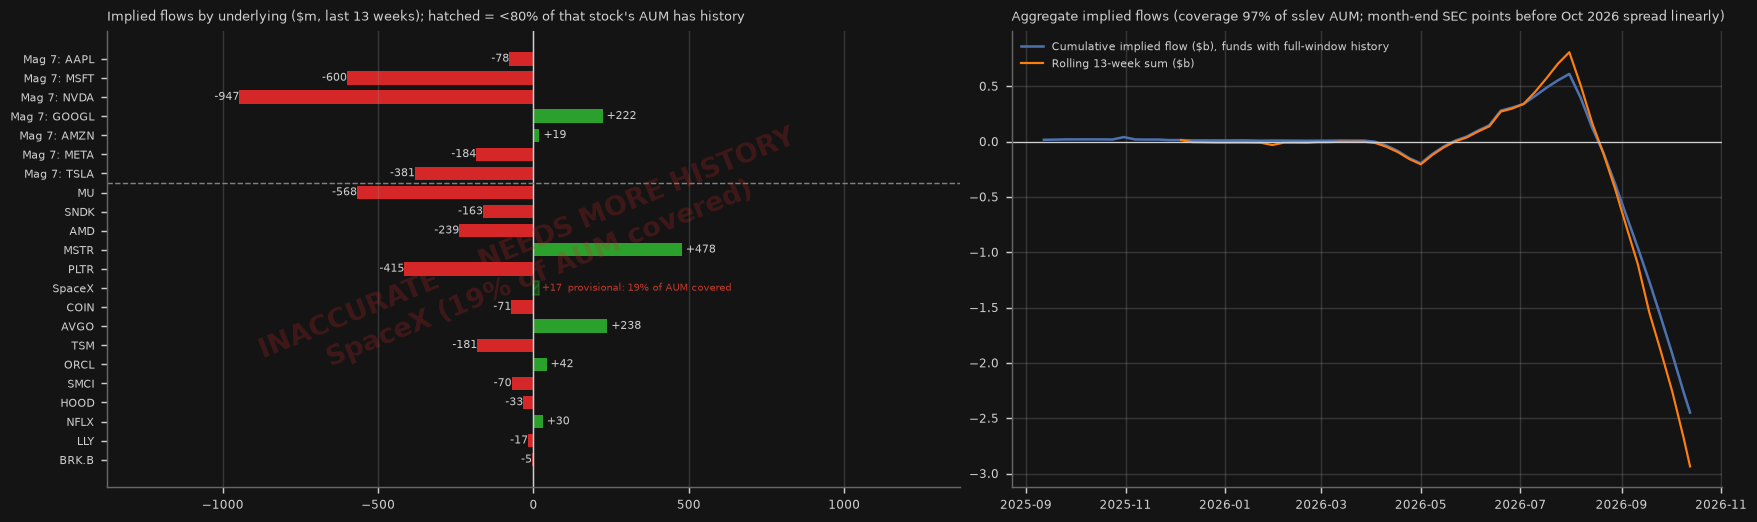Click the orange legend line swatch
Viewport: 1757px width, 522px height.
tap(1032, 64)
